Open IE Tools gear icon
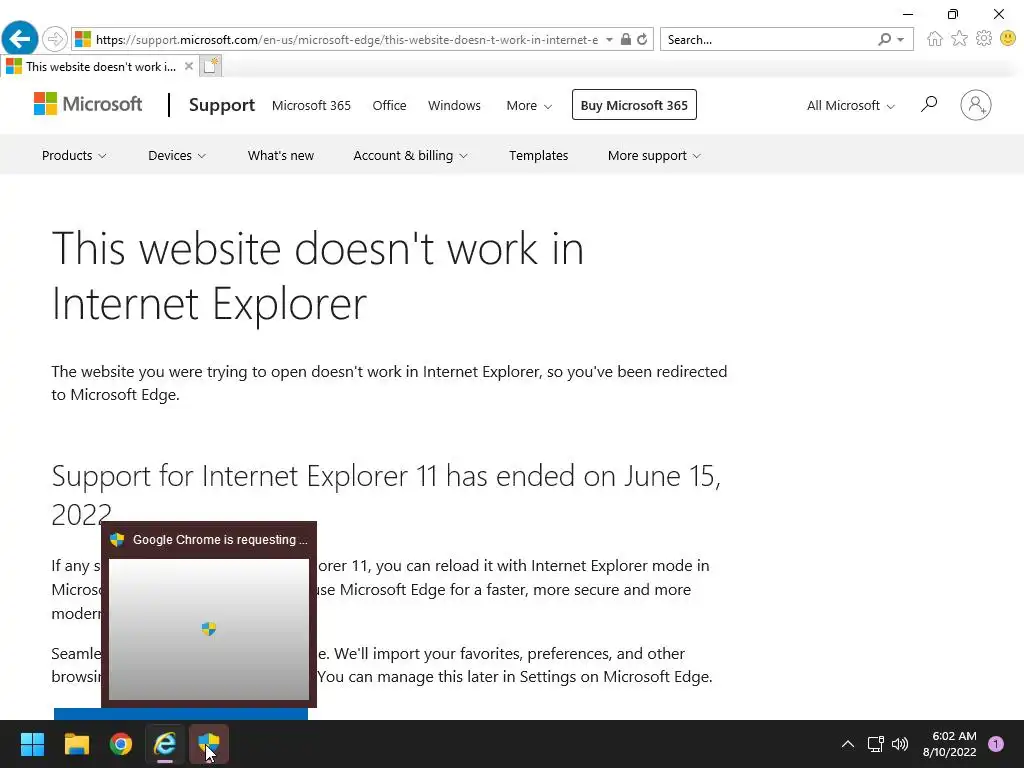The width and height of the screenshot is (1024, 768). click(984, 39)
